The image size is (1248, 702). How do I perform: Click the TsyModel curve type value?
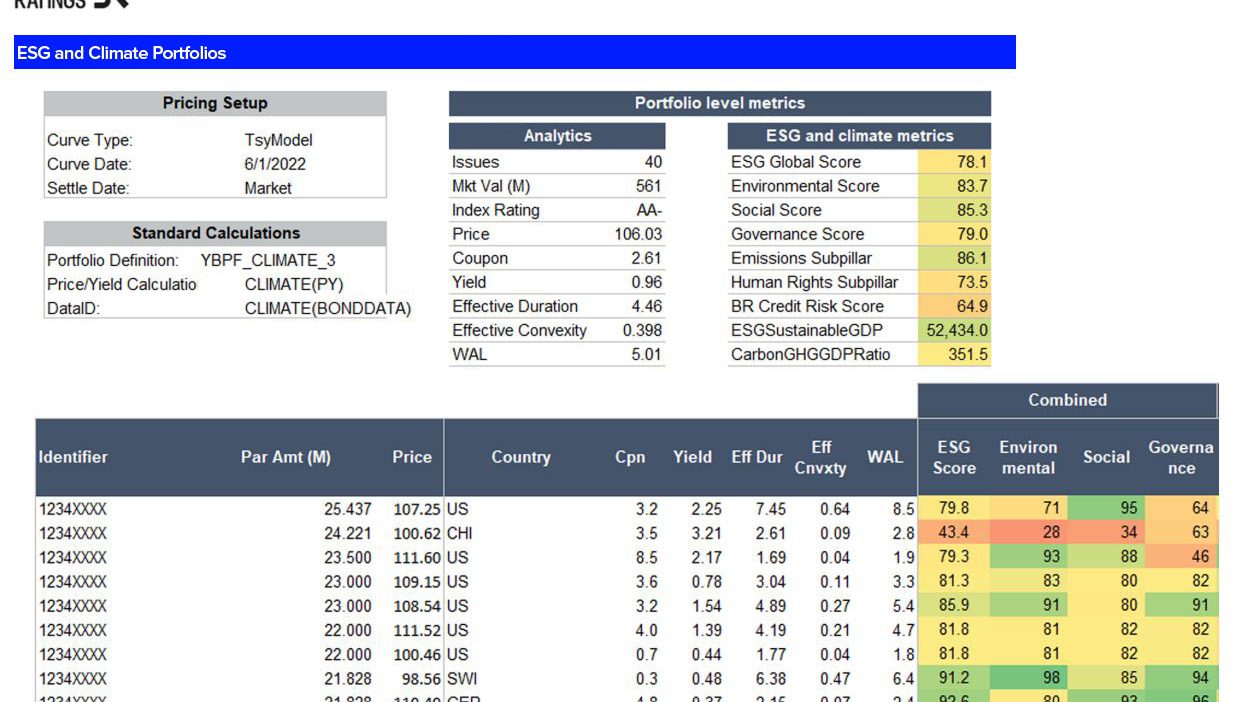click(278, 140)
